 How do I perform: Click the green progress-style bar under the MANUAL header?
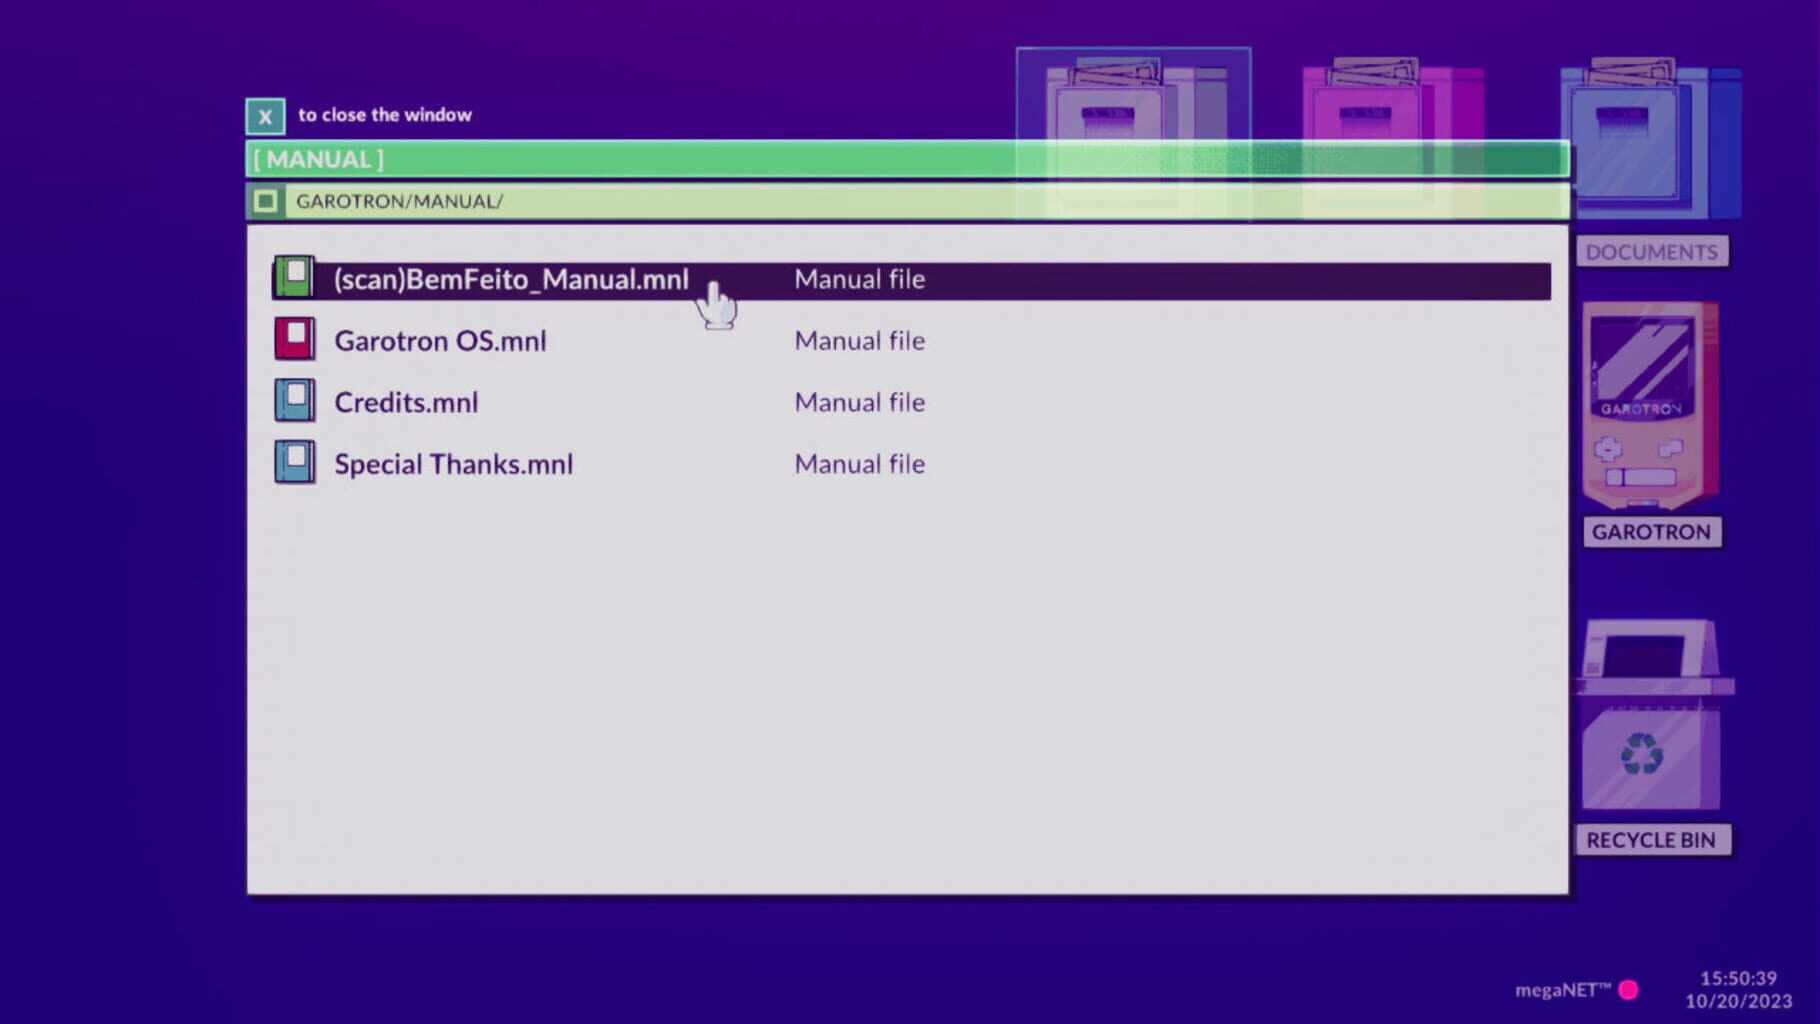pos(900,159)
